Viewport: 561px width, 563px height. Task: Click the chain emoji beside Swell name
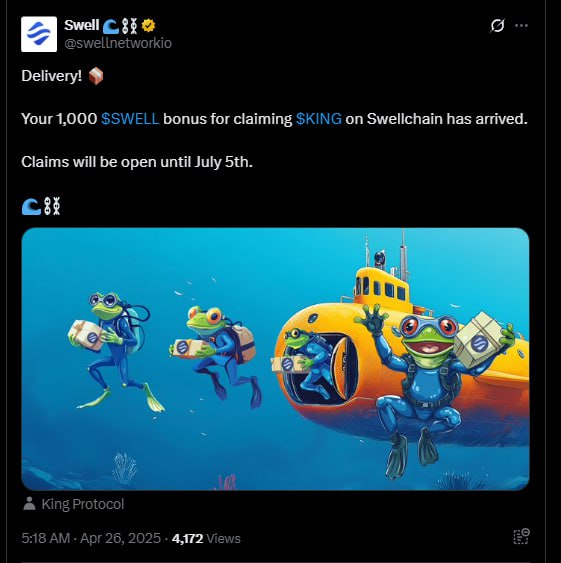click(130, 26)
